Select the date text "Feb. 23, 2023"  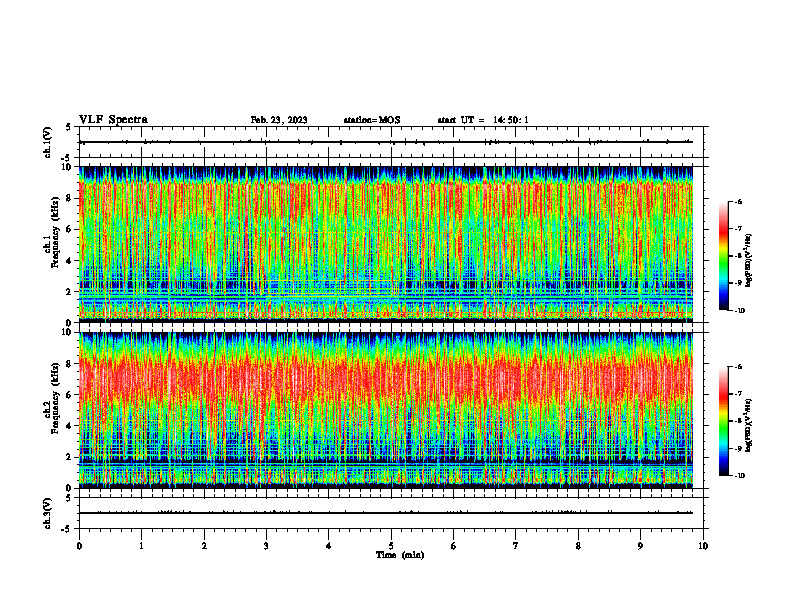[x=279, y=120]
